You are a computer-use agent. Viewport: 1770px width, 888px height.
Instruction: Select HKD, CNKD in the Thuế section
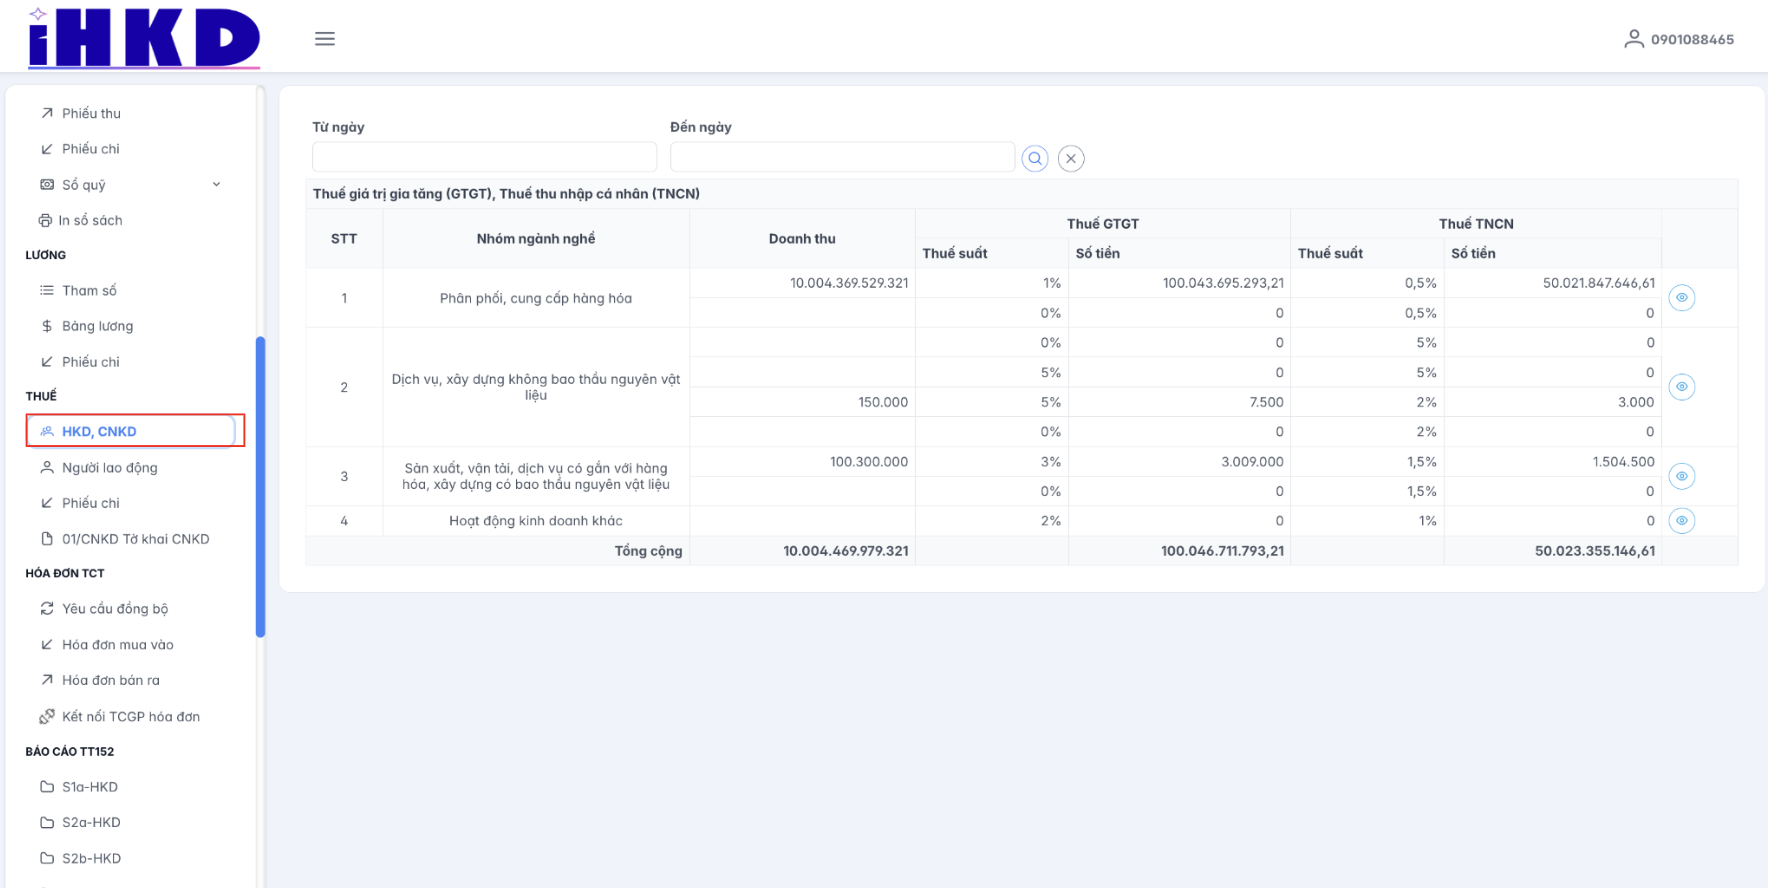tap(99, 432)
